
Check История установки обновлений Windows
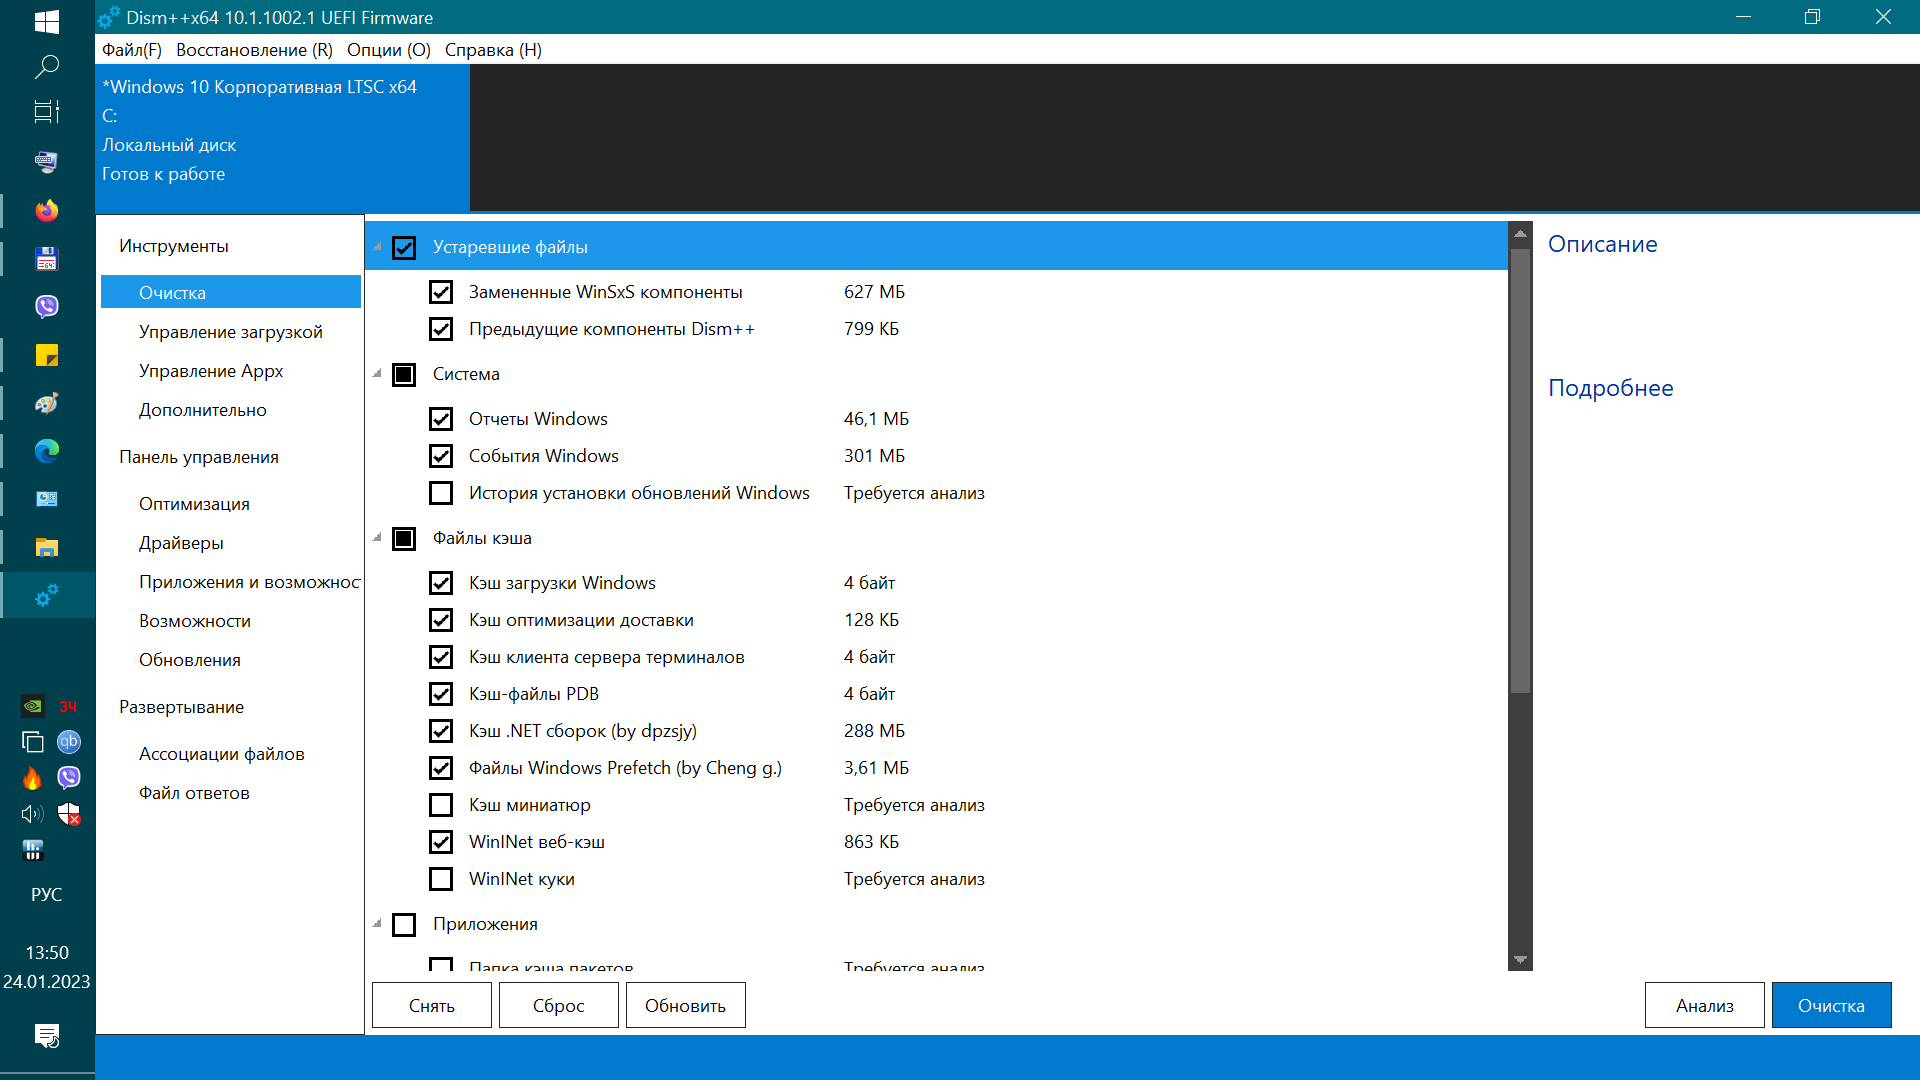click(441, 493)
